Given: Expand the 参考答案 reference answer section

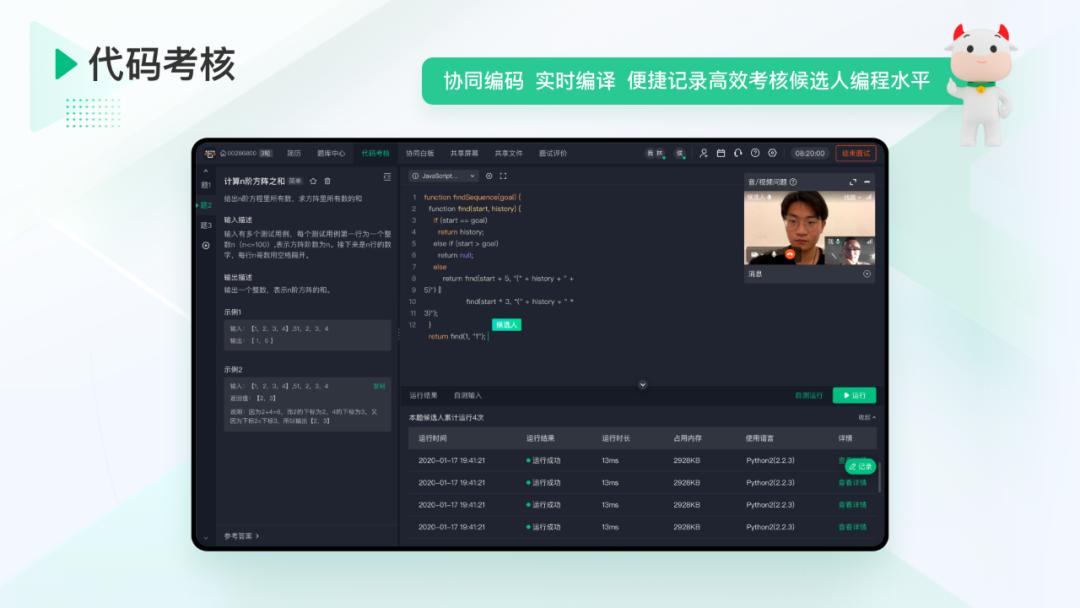Looking at the screenshot, I should click(241, 536).
